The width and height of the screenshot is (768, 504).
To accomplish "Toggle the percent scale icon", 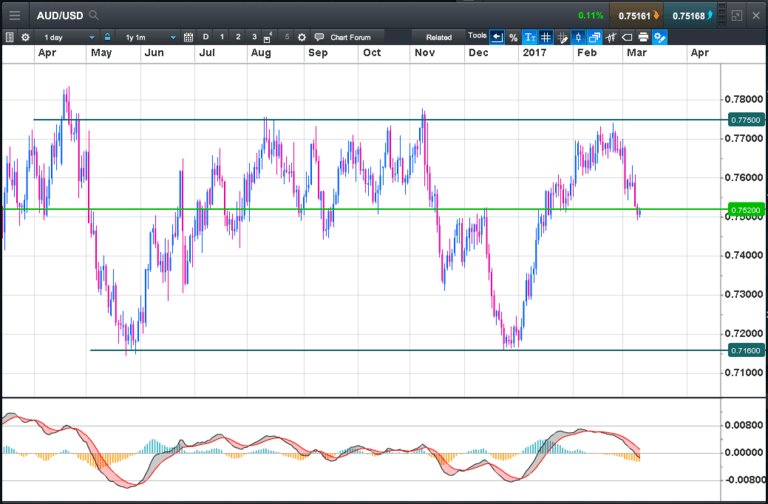I will click(x=513, y=37).
